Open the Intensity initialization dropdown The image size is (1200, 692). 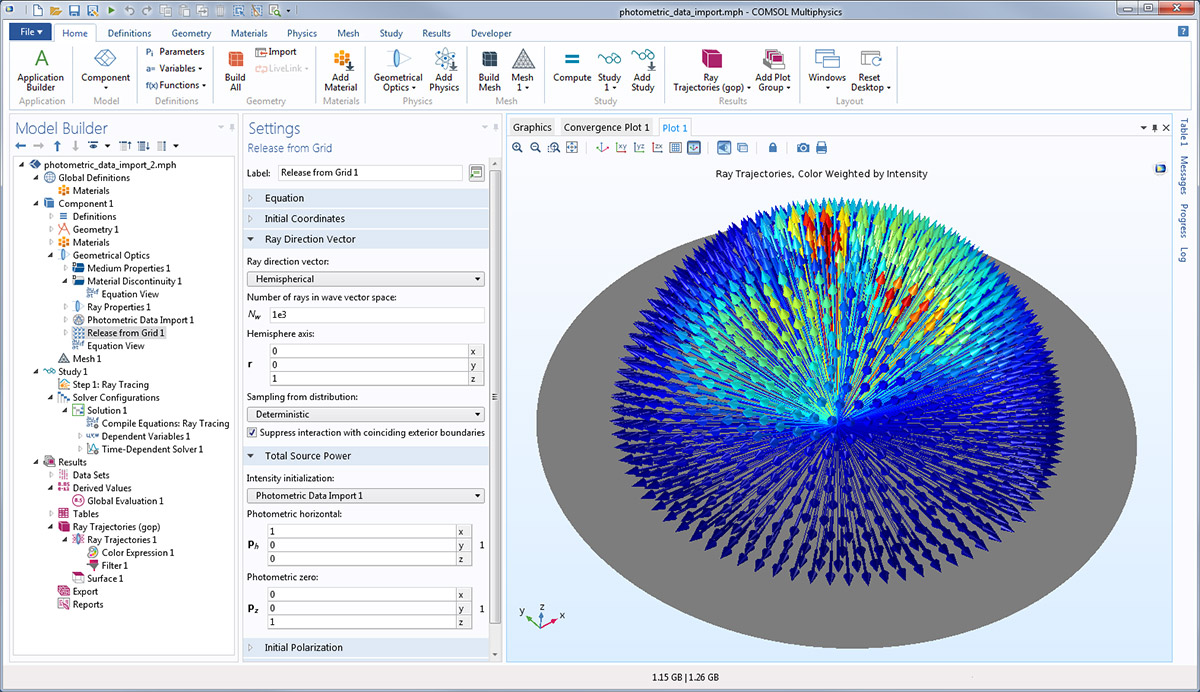tap(366, 495)
